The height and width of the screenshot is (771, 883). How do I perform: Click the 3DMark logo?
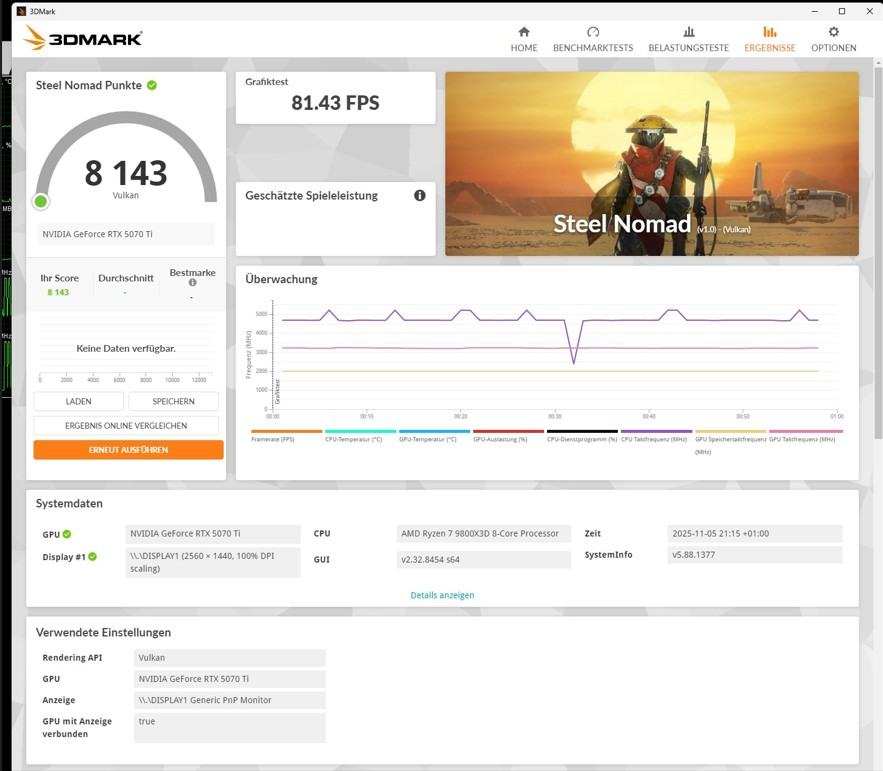point(82,38)
